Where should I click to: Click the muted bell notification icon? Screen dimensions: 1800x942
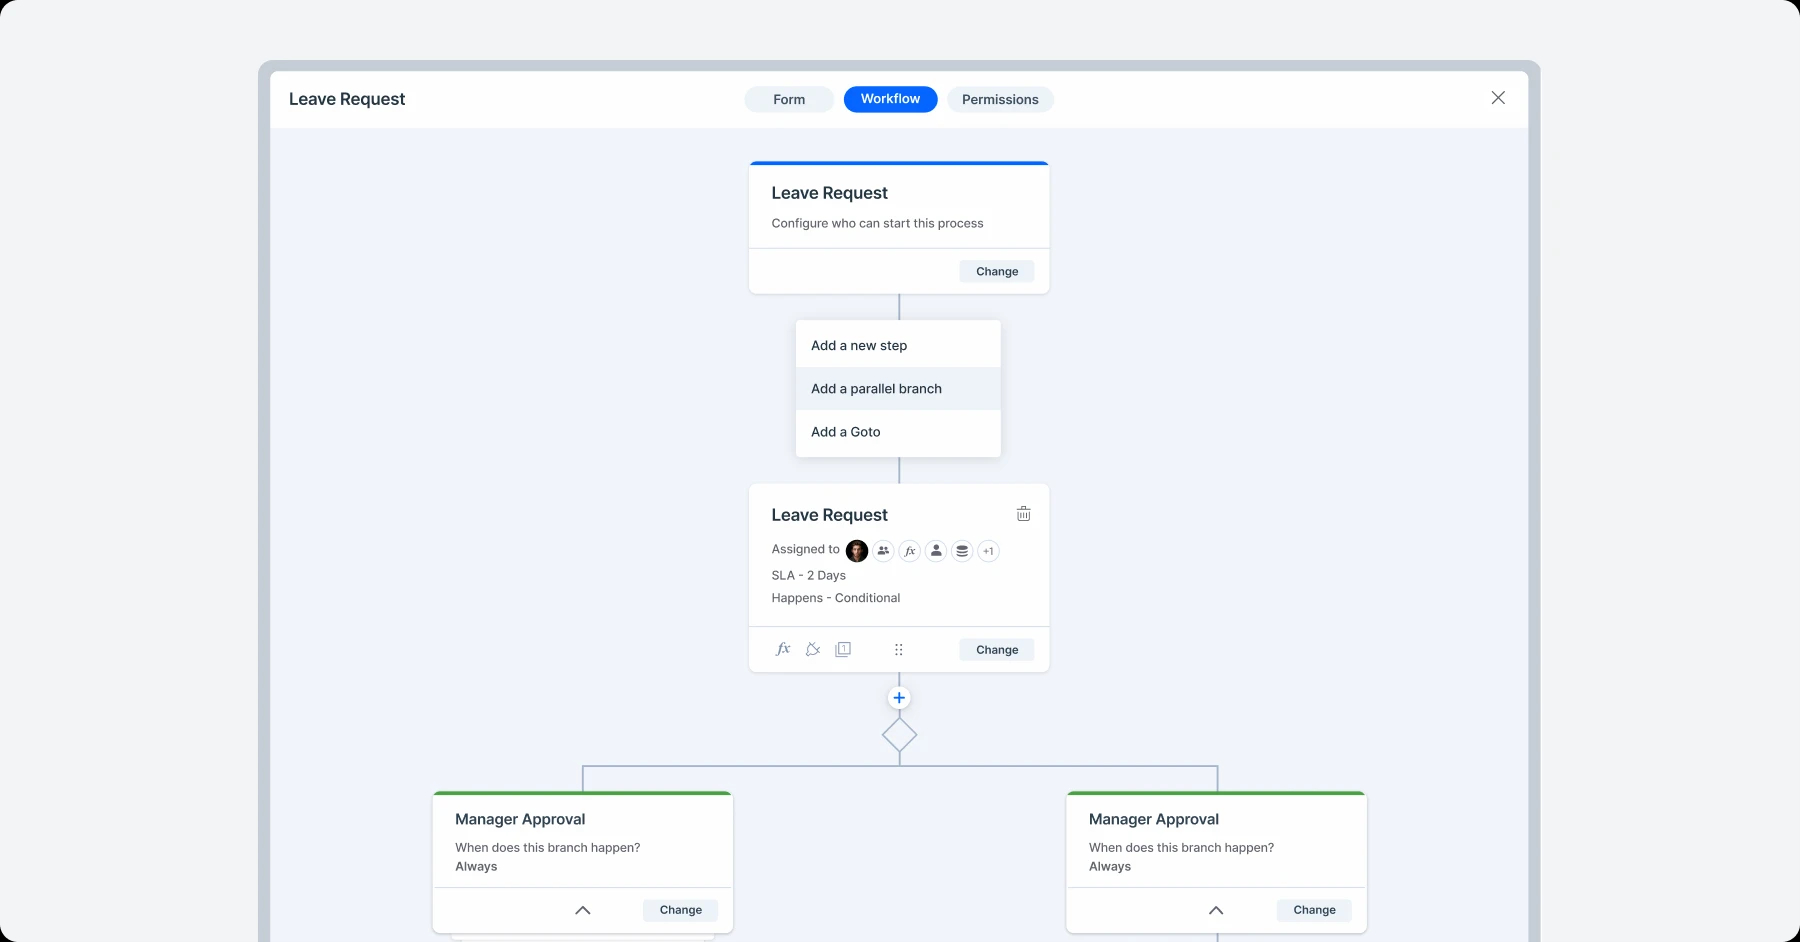pyautogui.click(x=813, y=649)
